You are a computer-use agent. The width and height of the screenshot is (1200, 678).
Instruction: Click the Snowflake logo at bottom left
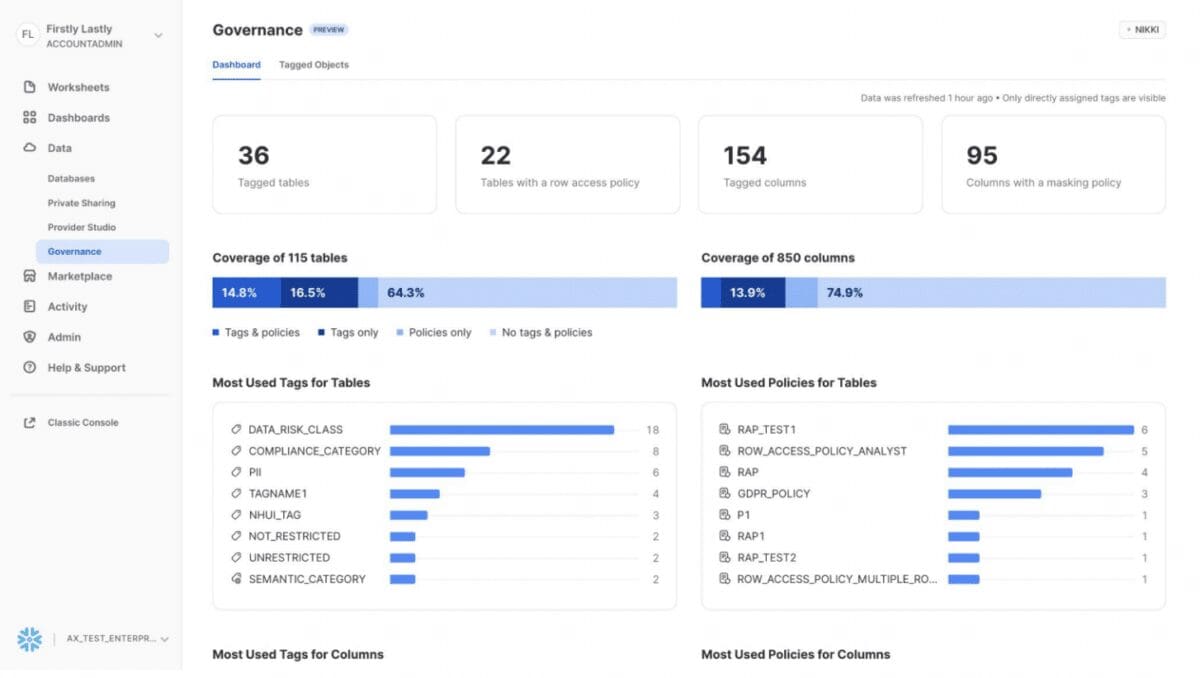coord(29,638)
